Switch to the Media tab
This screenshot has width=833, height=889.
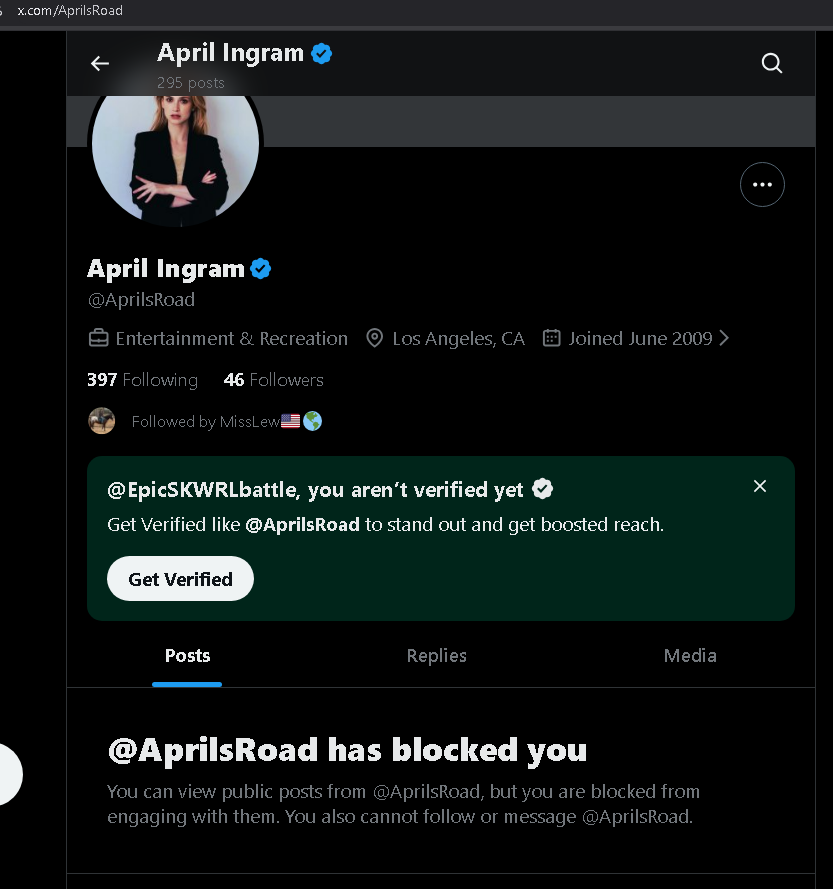[690, 656]
